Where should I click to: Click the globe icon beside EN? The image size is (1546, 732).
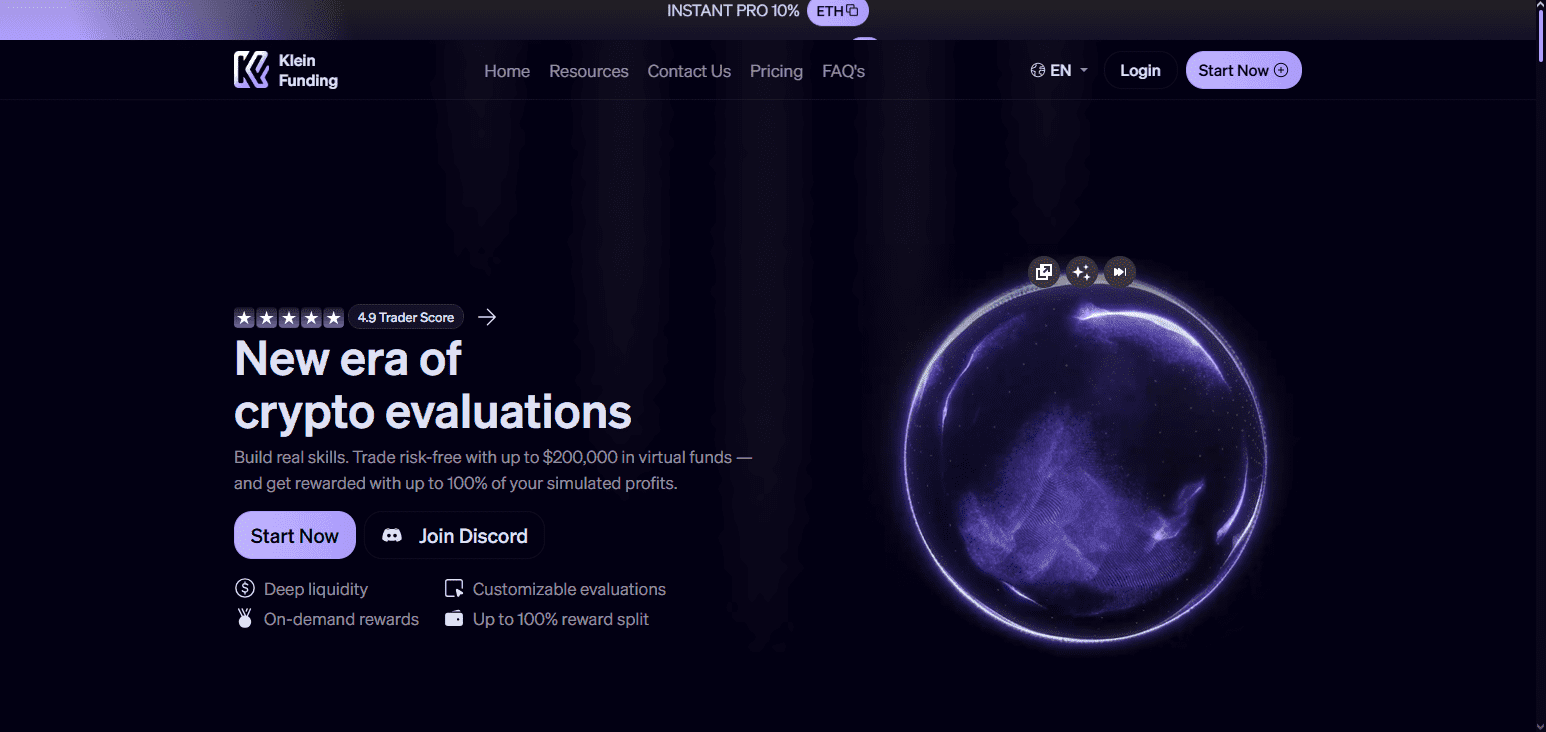pyautogui.click(x=1037, y=69)
